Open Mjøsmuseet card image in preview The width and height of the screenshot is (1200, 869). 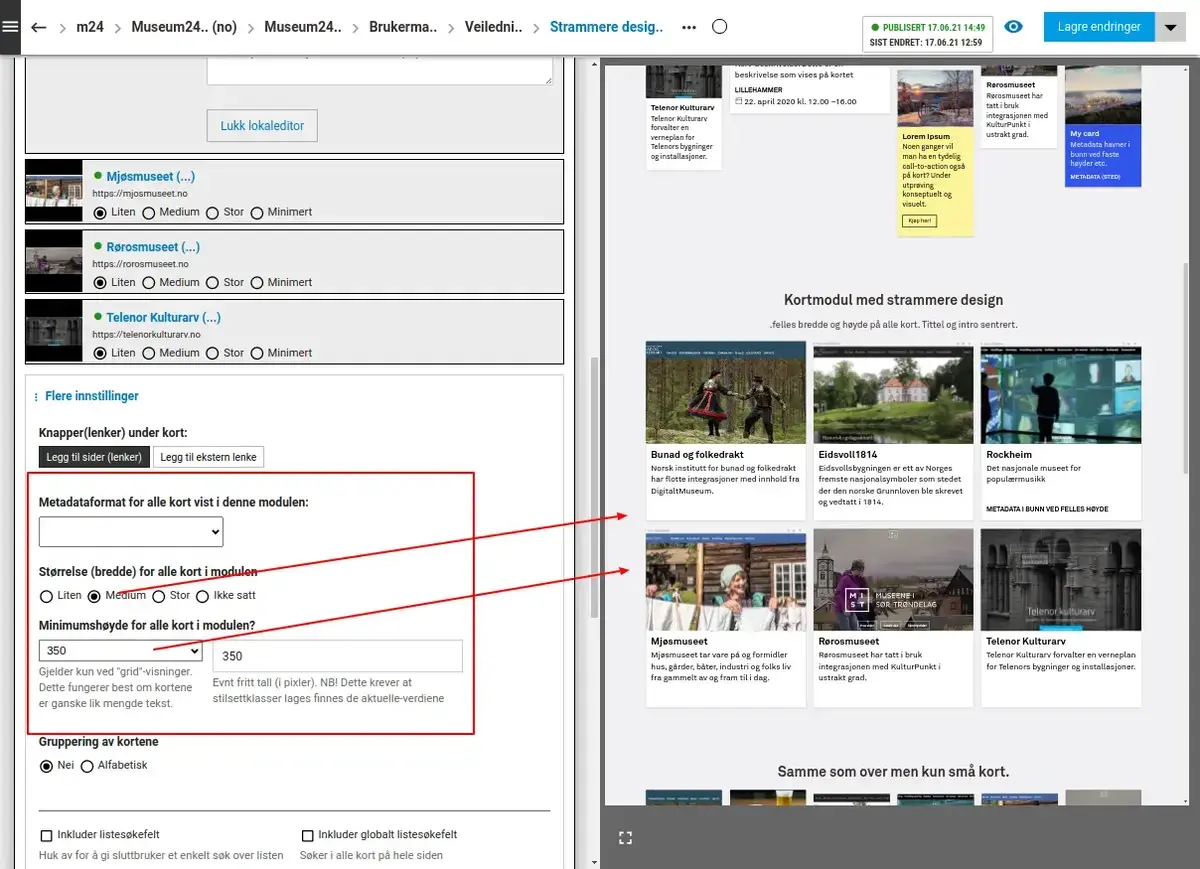pos(726,579)
